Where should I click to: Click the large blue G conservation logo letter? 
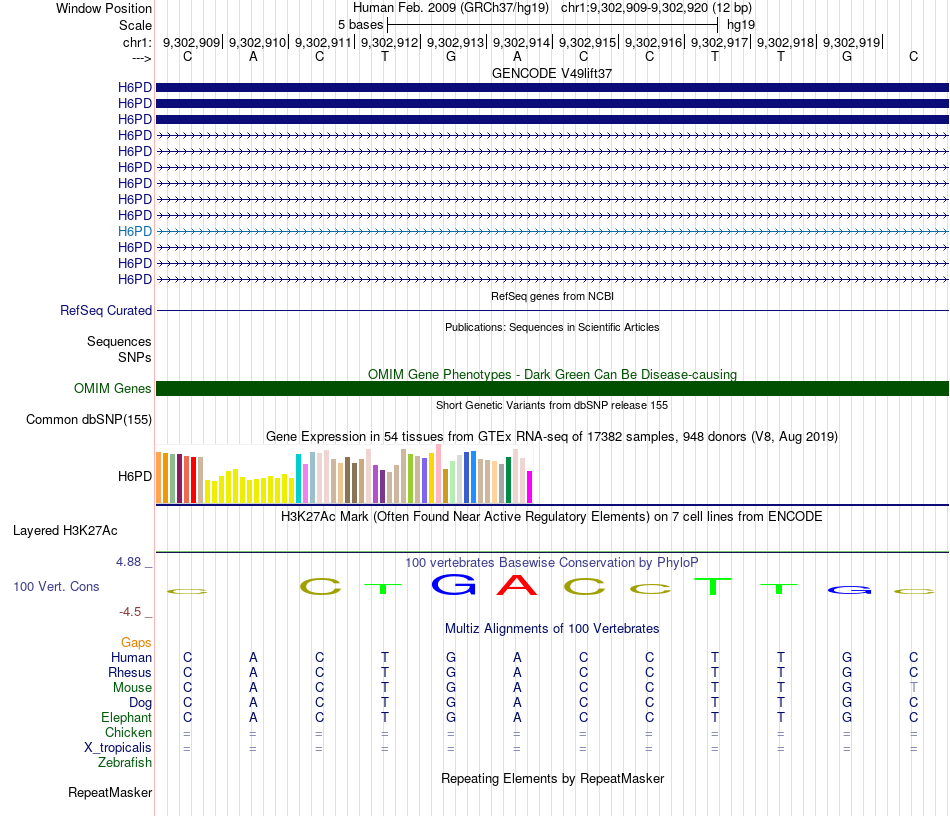click(x=453, y=585)
